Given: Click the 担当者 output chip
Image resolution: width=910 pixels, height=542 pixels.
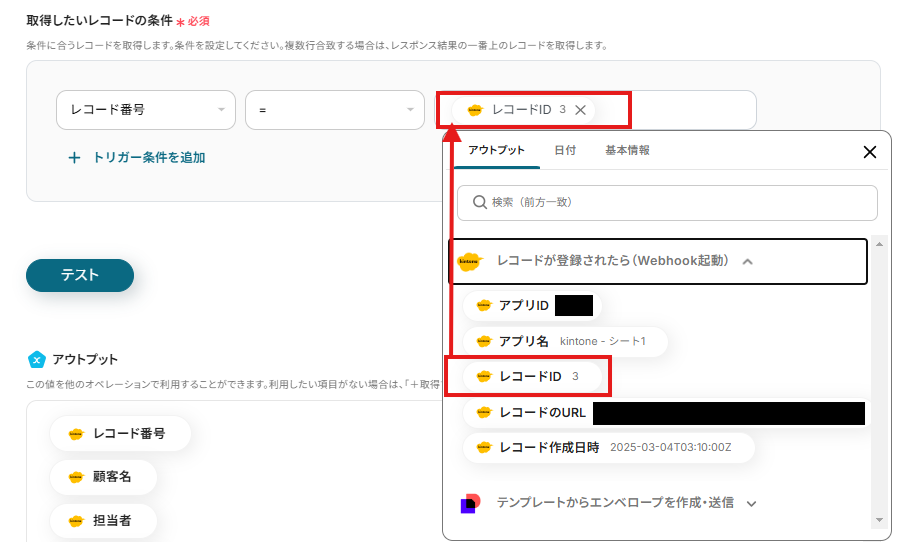Looking at the screenshot, I should 103,521.
